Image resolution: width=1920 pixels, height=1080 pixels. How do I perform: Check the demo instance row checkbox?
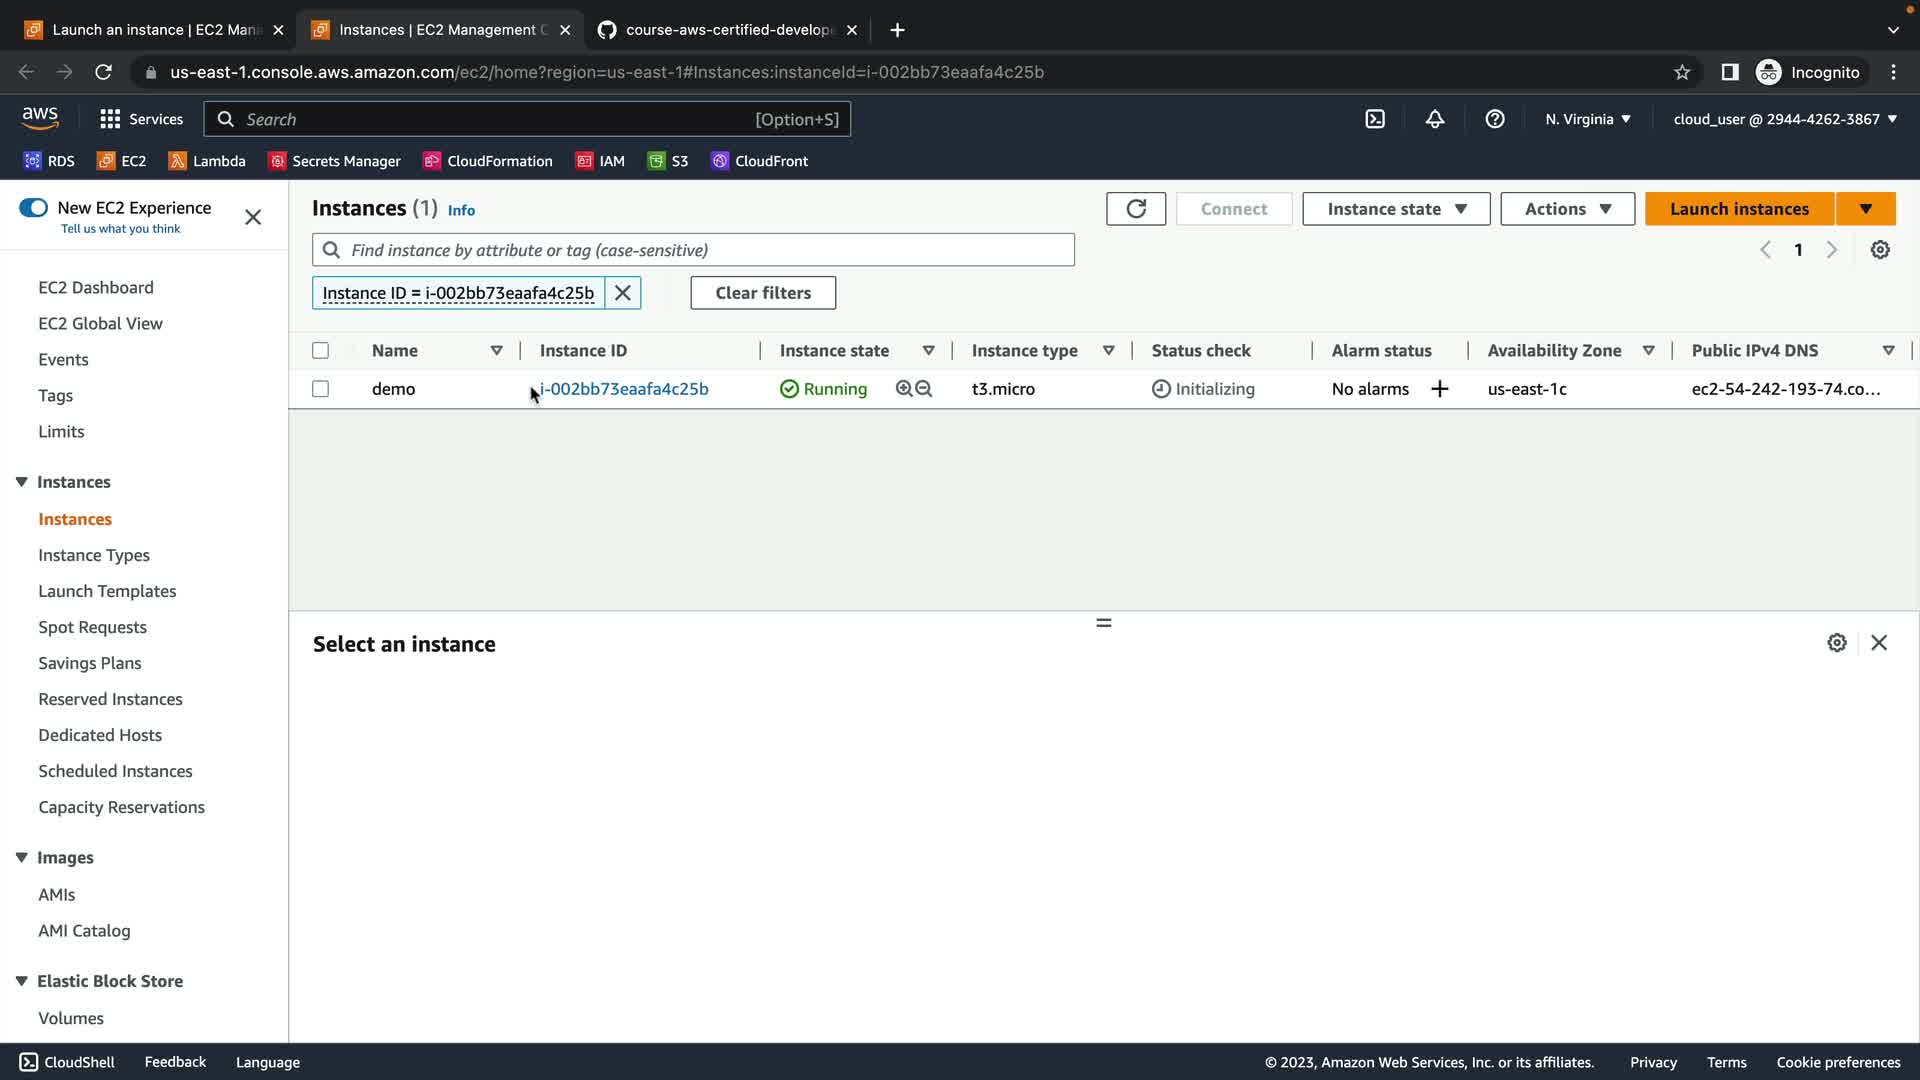coord(320,389)
